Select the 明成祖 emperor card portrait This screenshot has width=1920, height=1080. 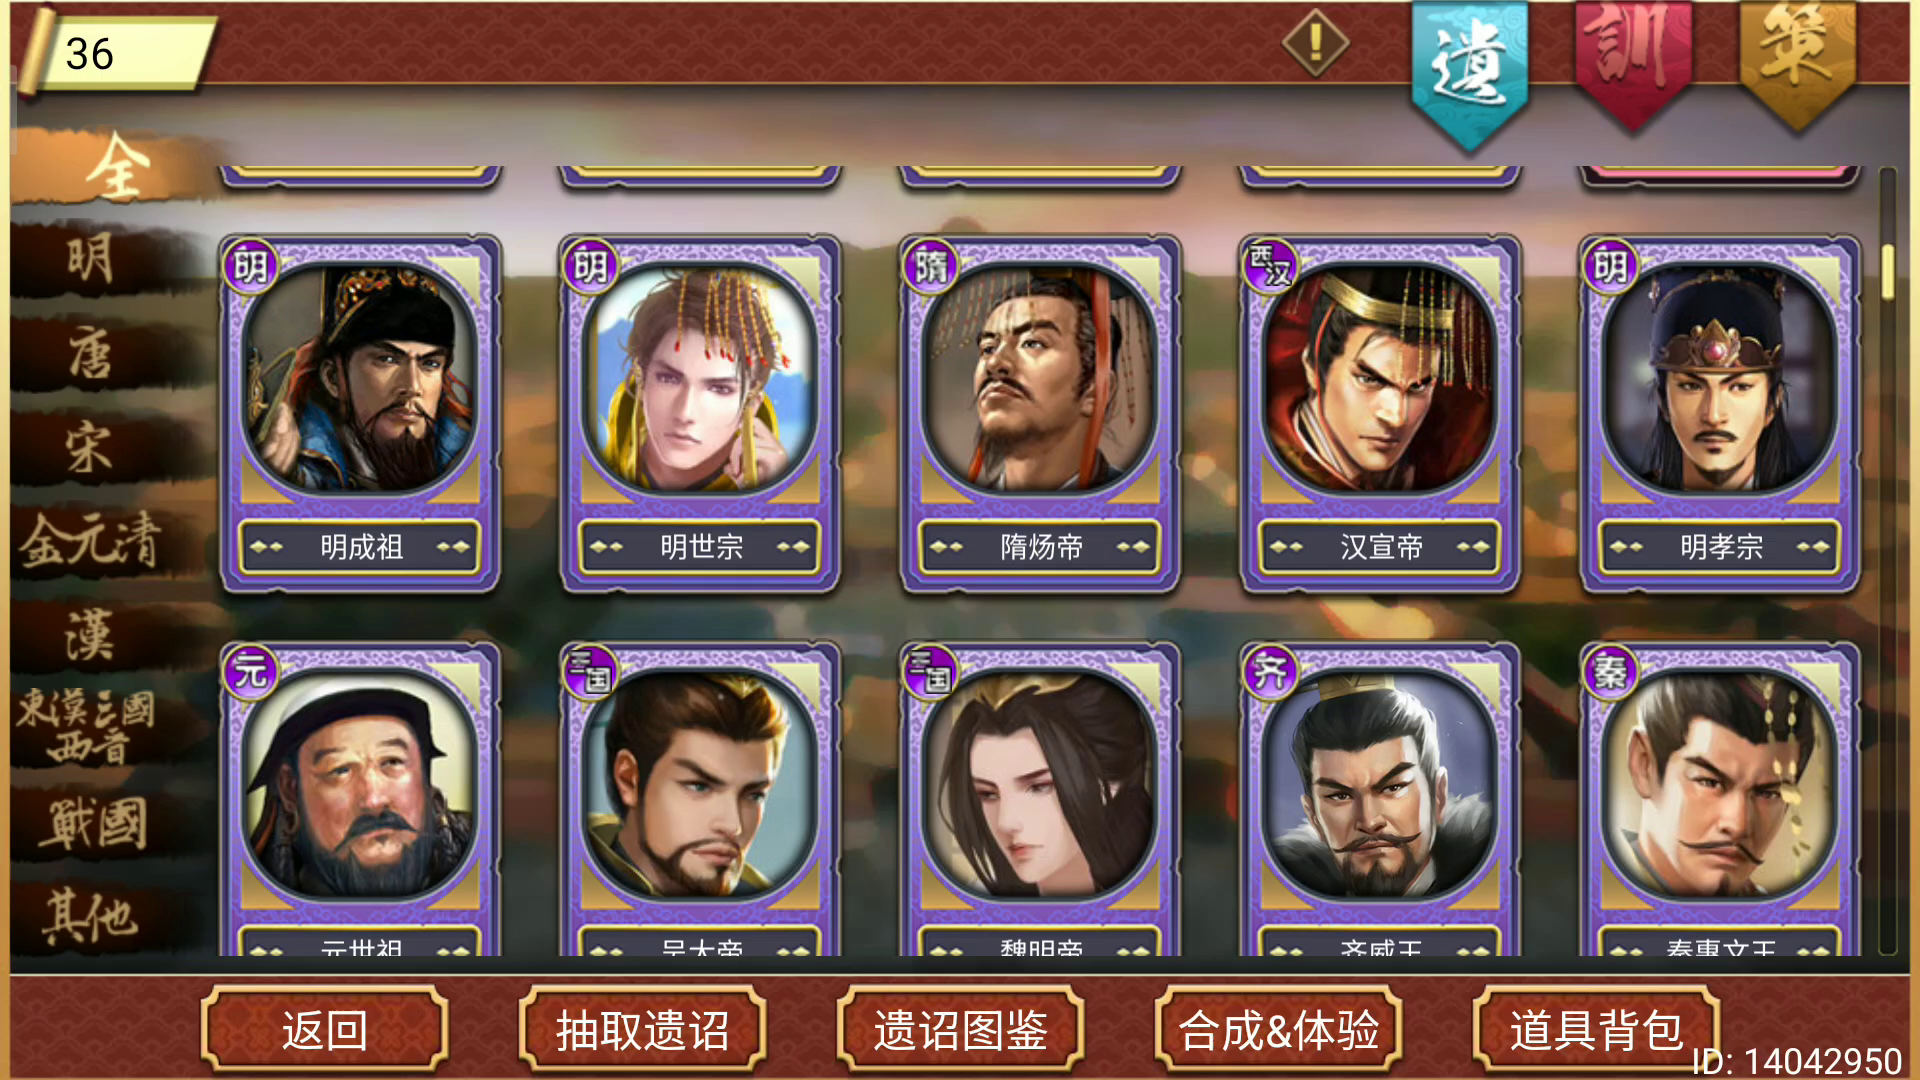(360, 380)
